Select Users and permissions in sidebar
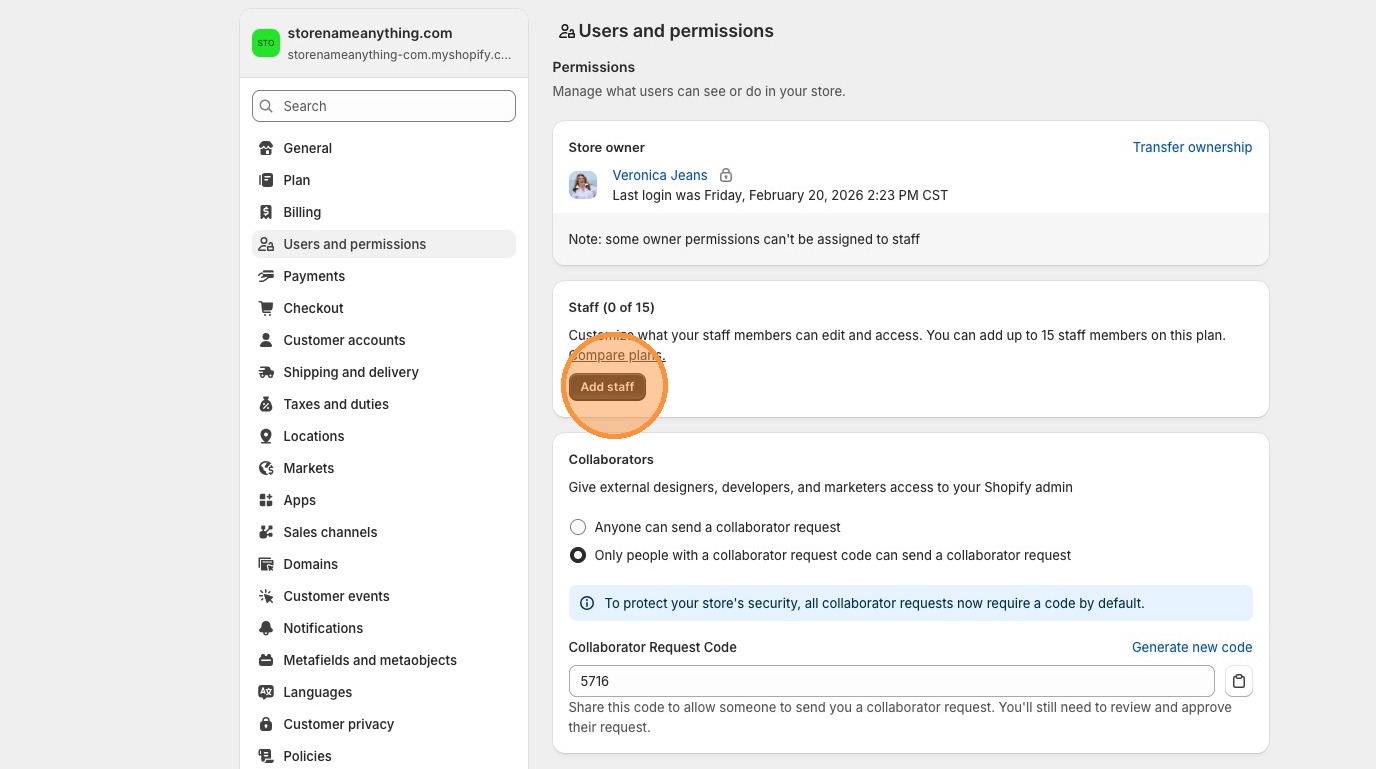 (384, 244)
